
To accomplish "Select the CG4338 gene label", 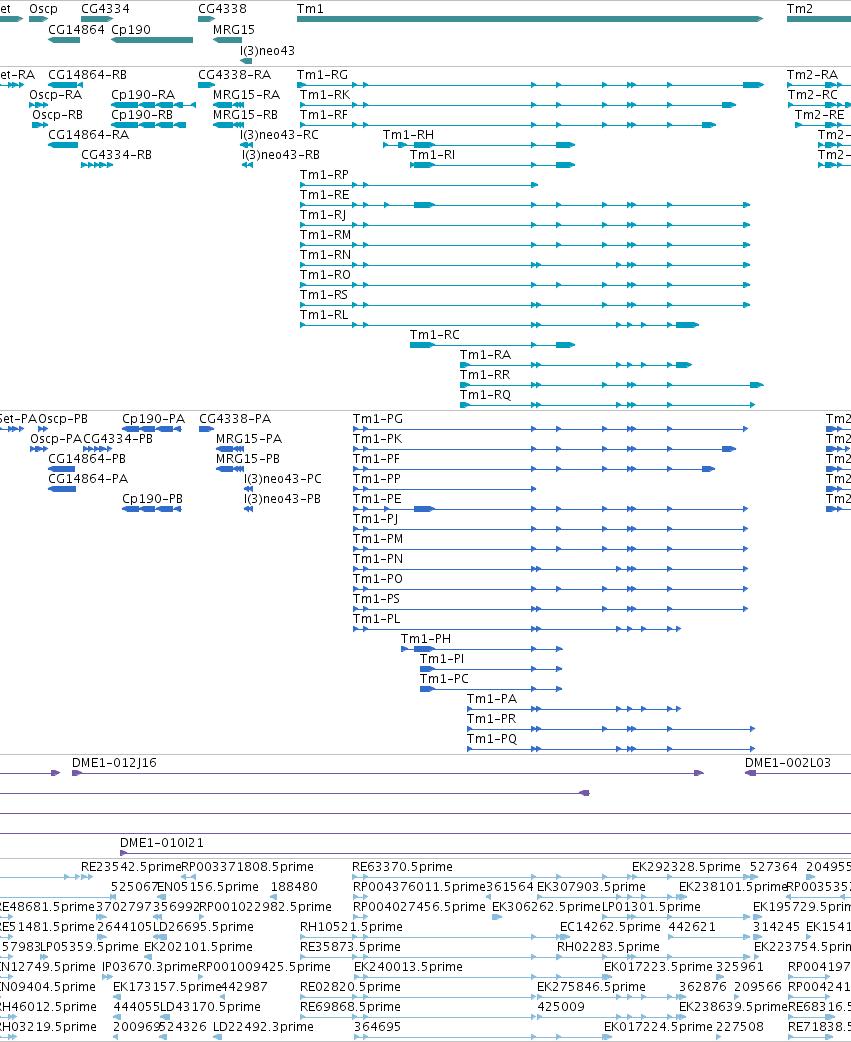I will point(222,9).
